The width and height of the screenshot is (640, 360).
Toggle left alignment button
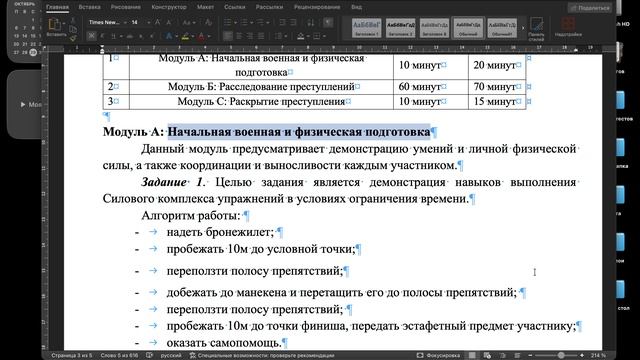click(228, 36)
